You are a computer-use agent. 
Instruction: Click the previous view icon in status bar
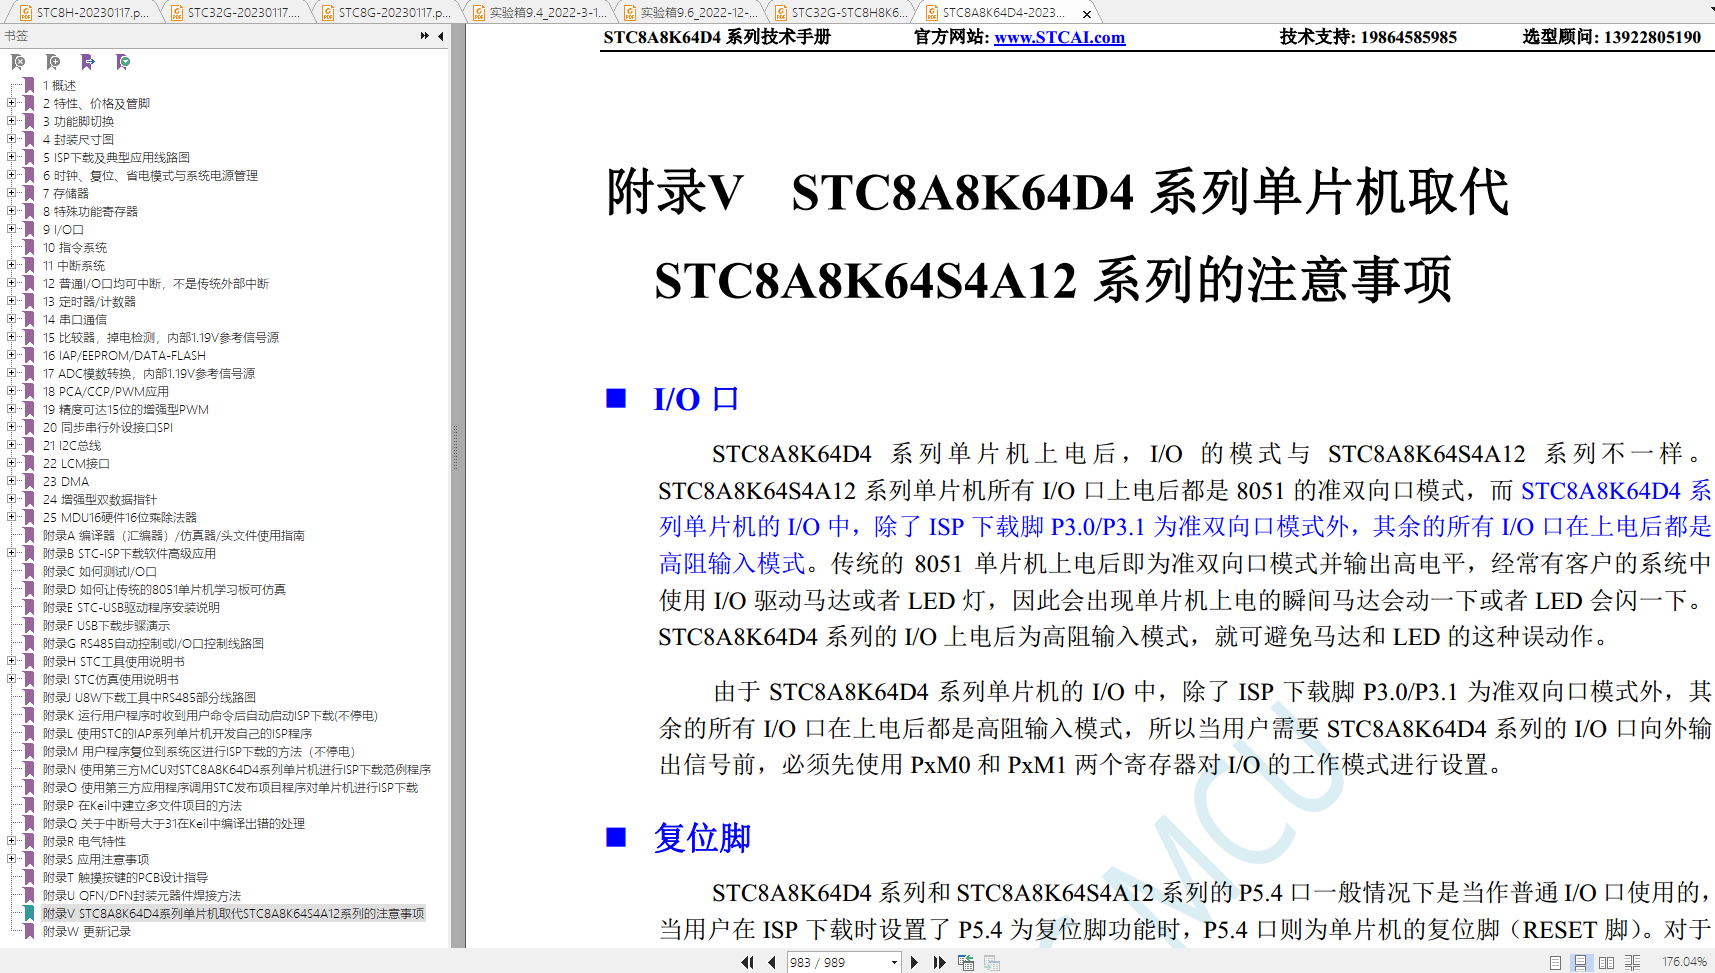coord(966,962)
